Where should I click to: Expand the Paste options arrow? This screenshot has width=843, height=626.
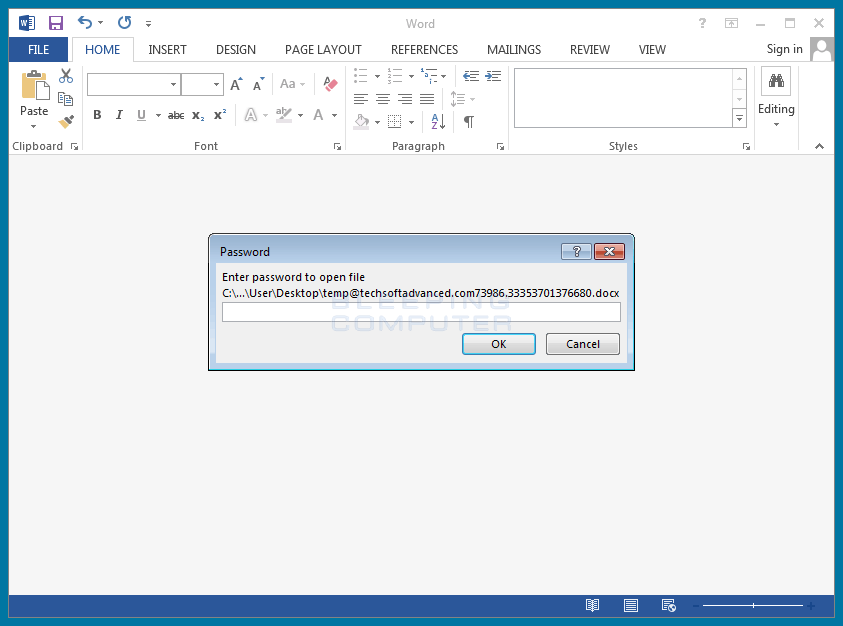[33, 126]
